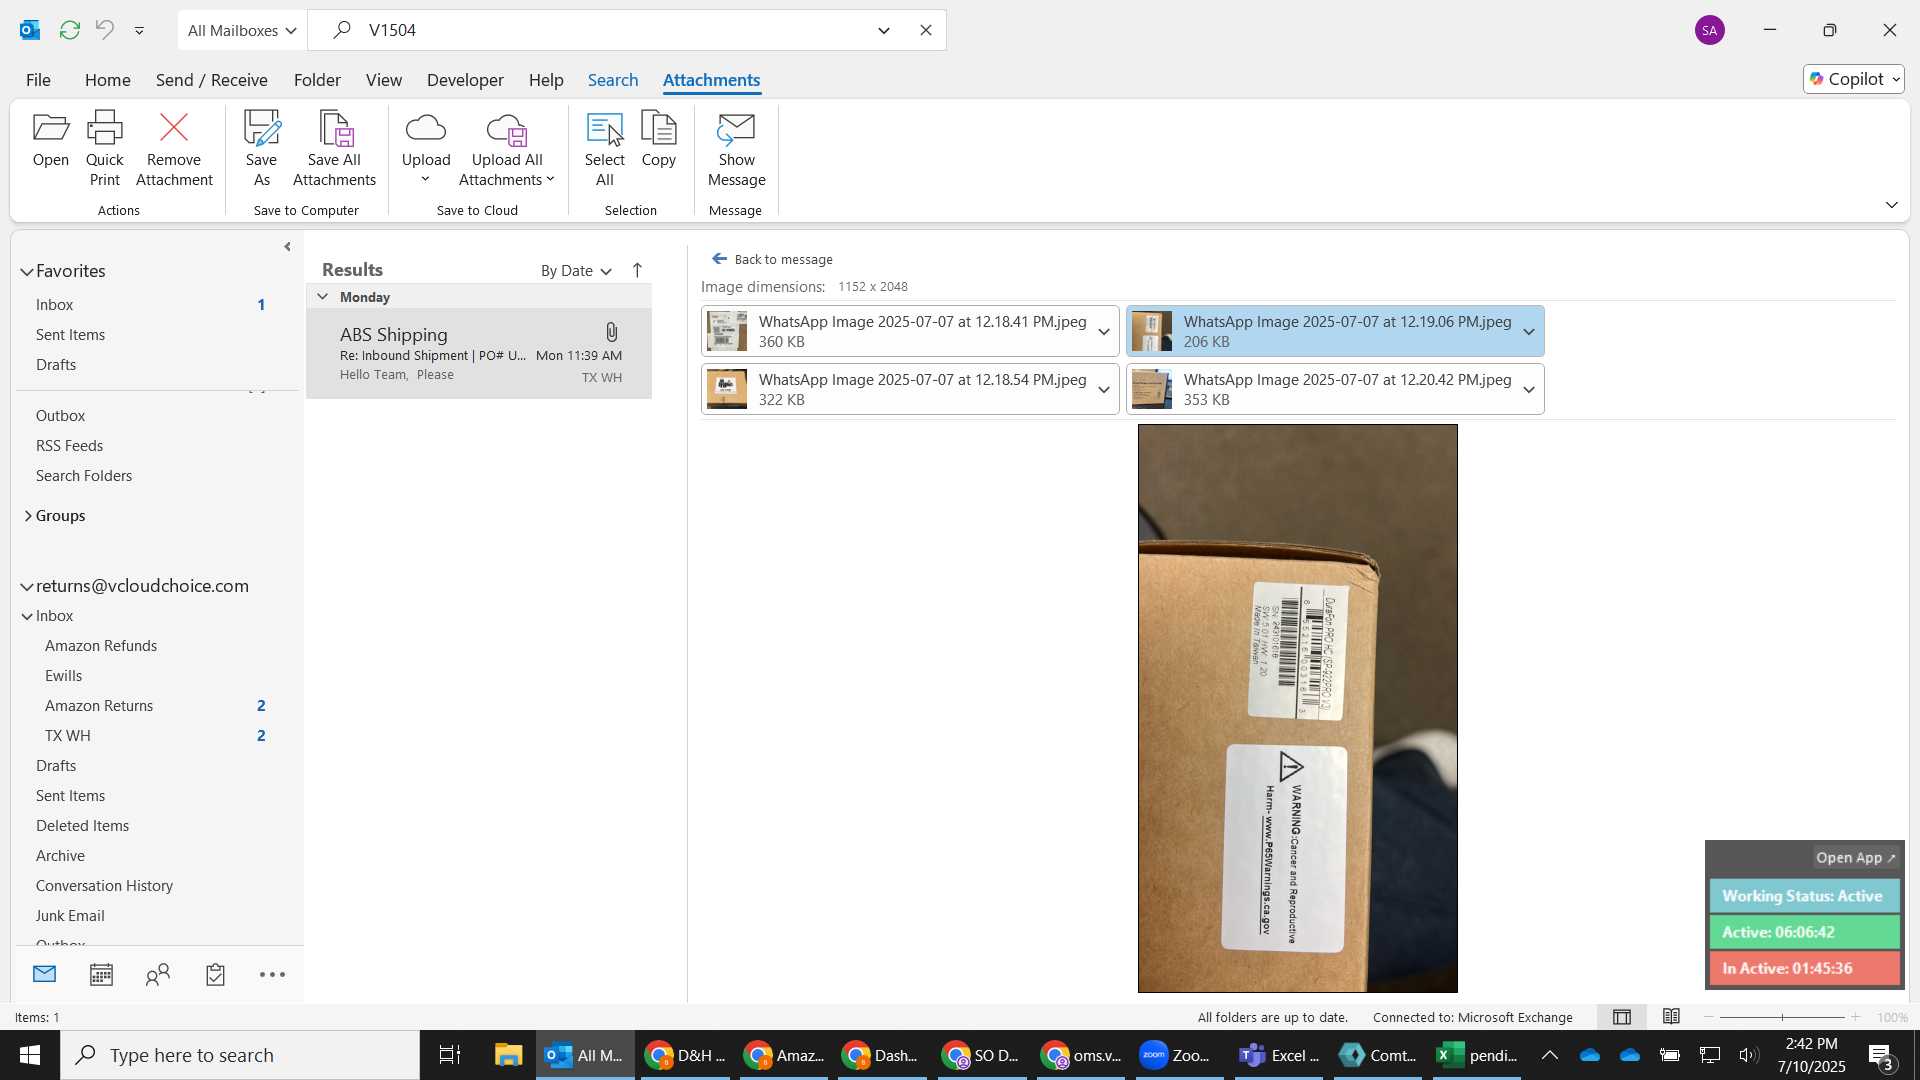Switch to Search tab
The image size is (1920, 1080).
point(612,80)
